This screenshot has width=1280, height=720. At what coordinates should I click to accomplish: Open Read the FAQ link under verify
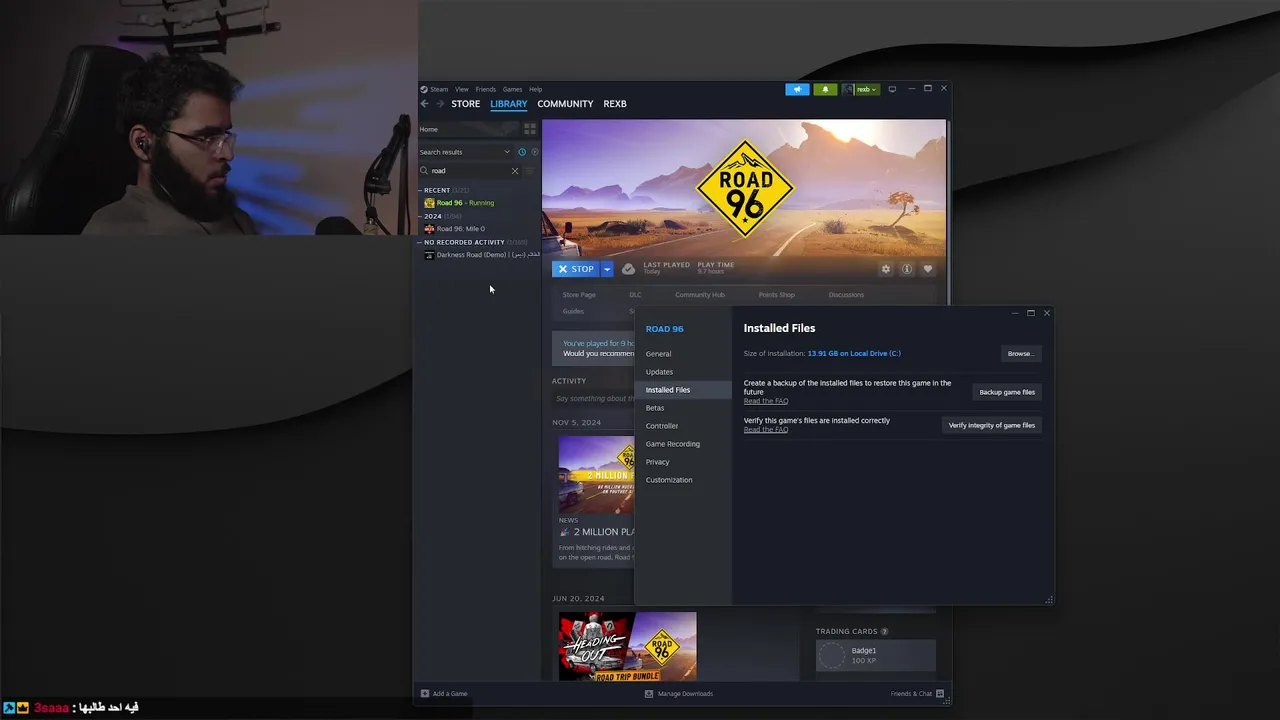point(766,429)
